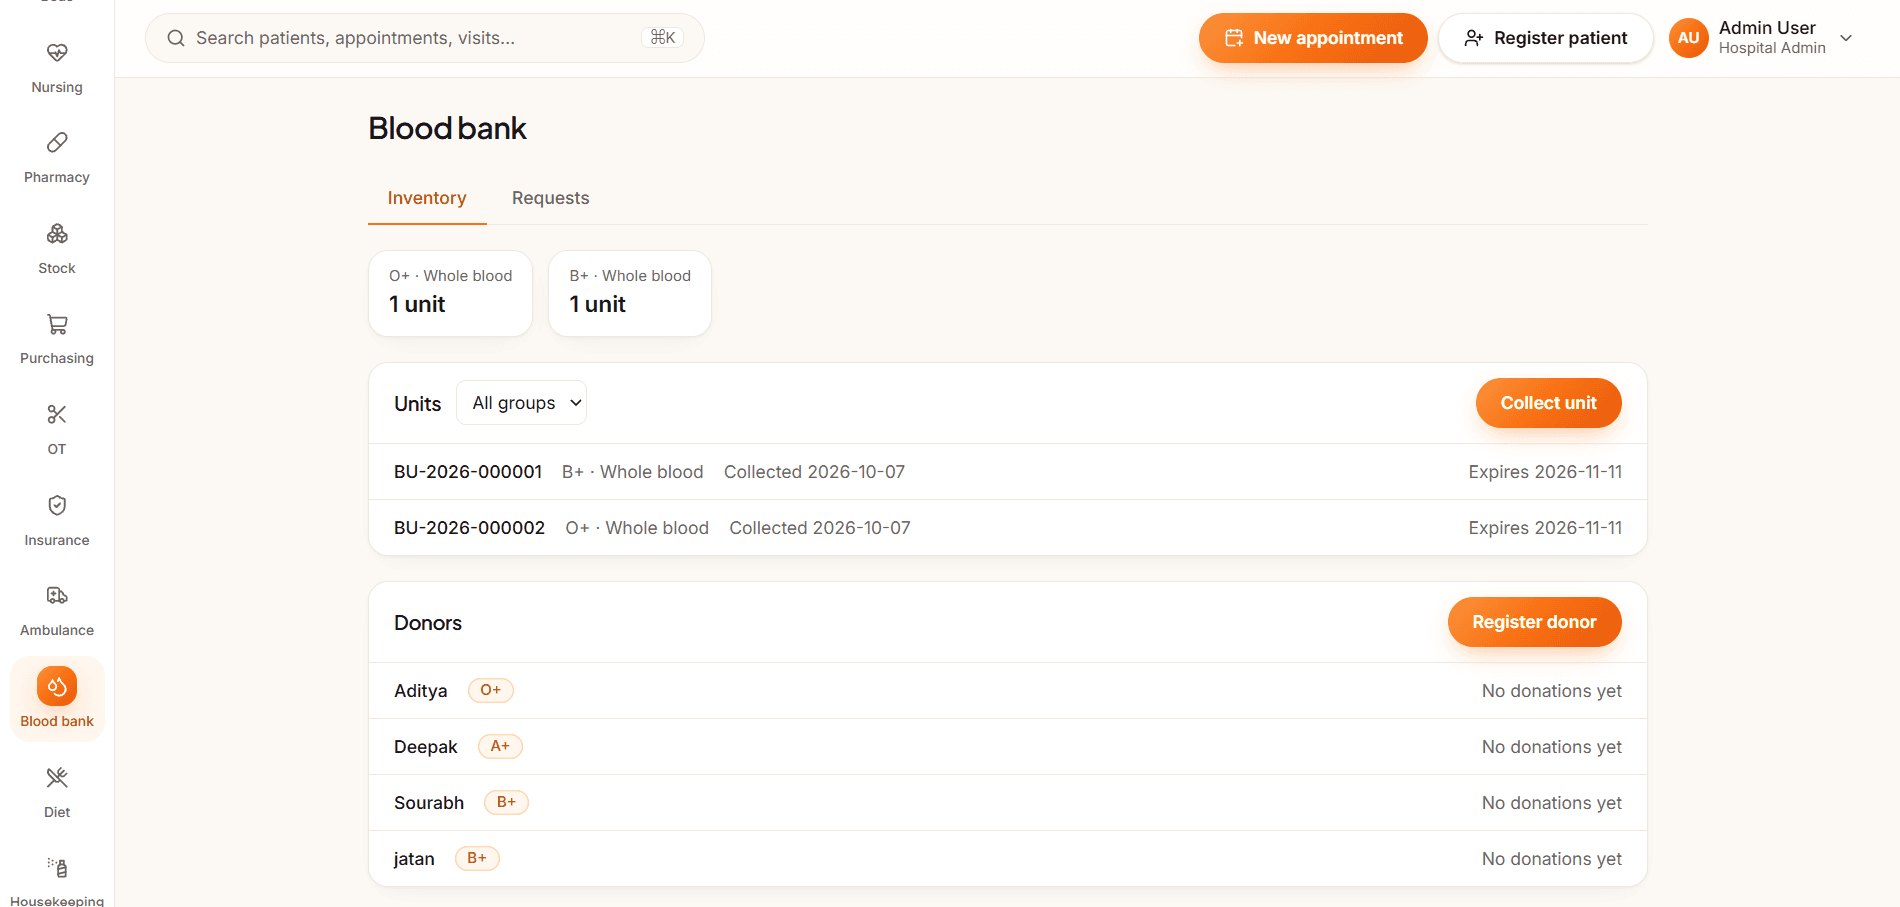Click the ⌘K shortcut hint in search
The height and width of the screenshot is (907, 1900).
pyautogui.click(x=662, y=38)
